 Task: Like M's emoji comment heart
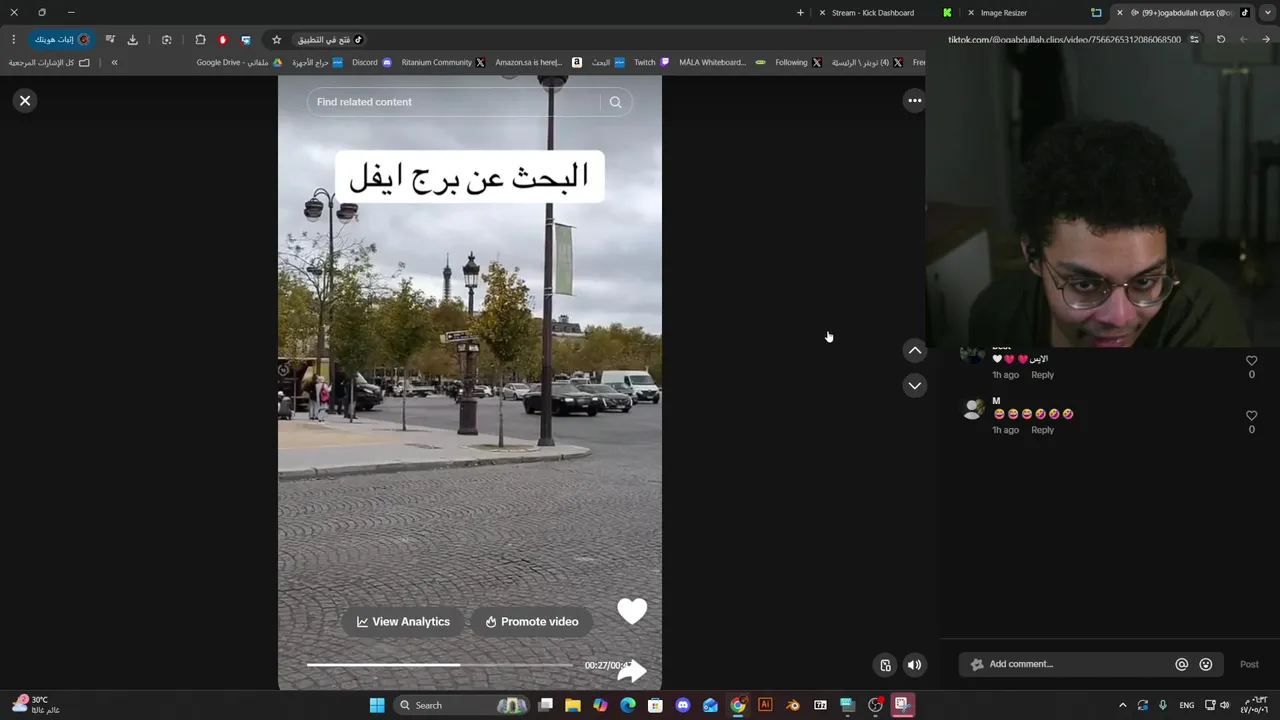[1251, 416]
